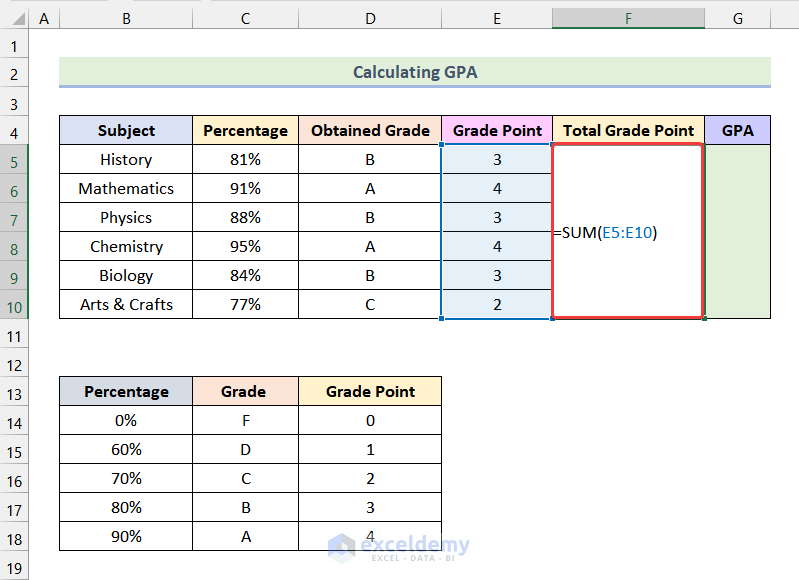This screenshot has width=799, height=580.
Task: Select Chemistry's 95% percentage cell
Action: tap(245, 247)
